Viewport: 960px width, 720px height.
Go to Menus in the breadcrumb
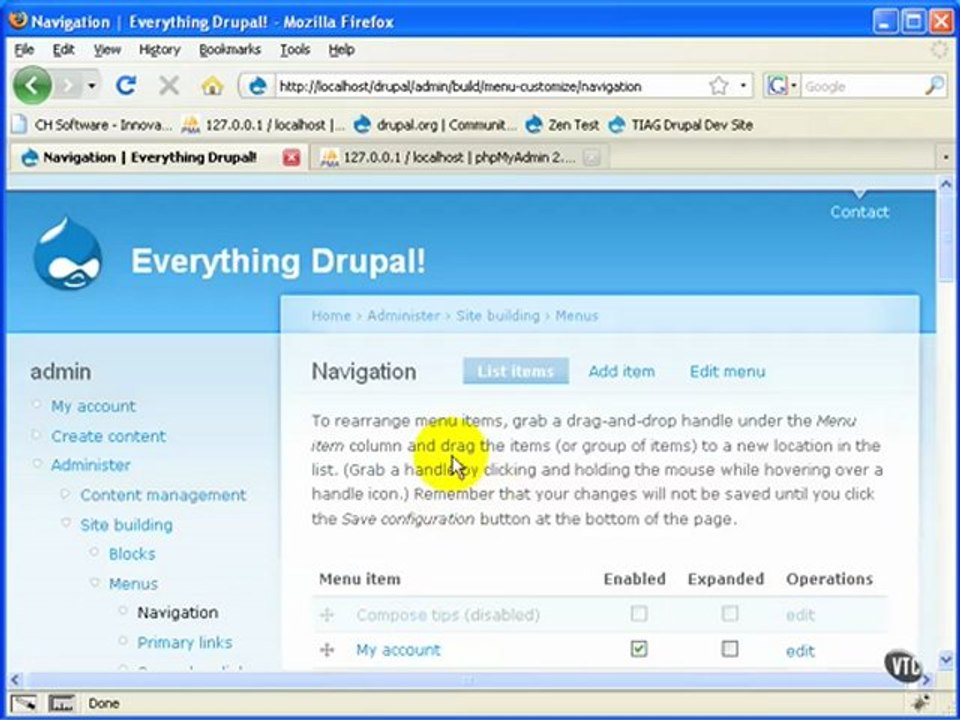coord(577,316)
